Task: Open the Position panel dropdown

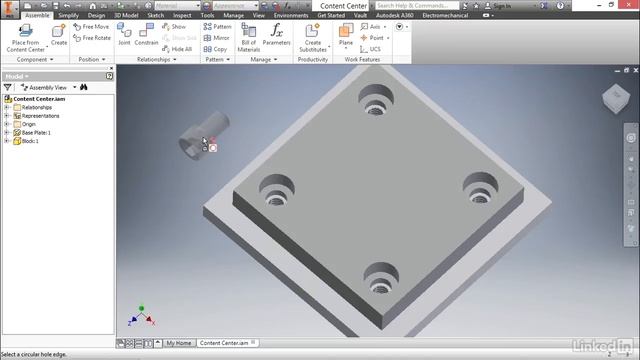Action: (x=92, y=60)
